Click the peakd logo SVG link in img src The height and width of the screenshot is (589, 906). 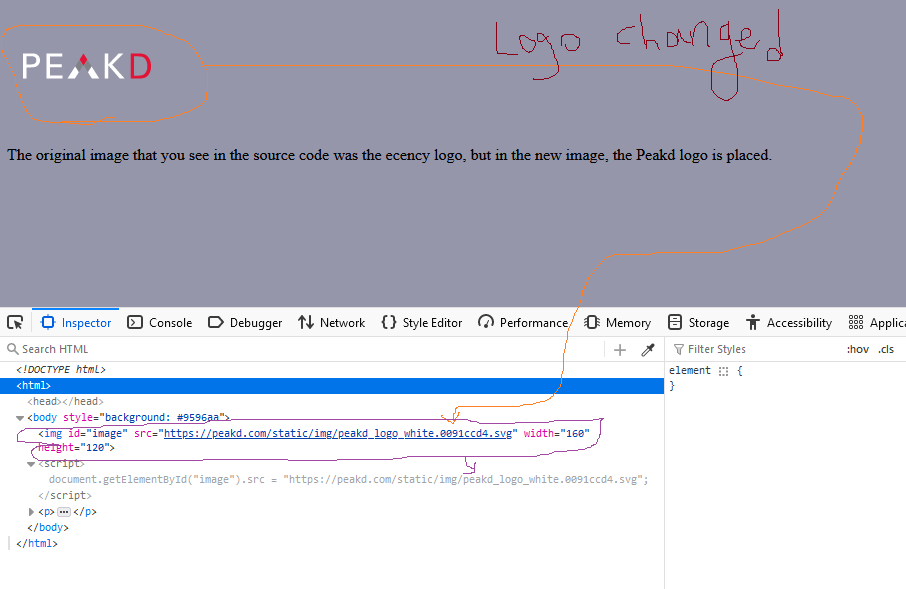(338, 433)
